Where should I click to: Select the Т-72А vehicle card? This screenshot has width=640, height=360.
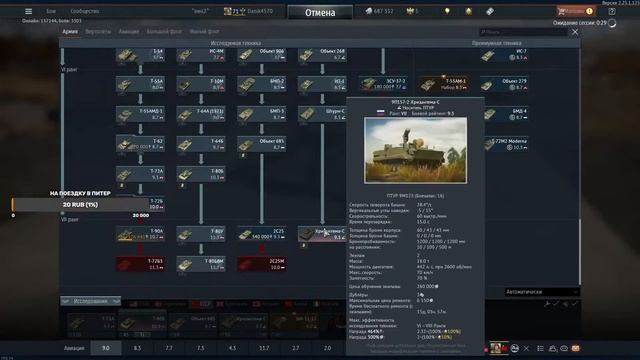point(140,174)
